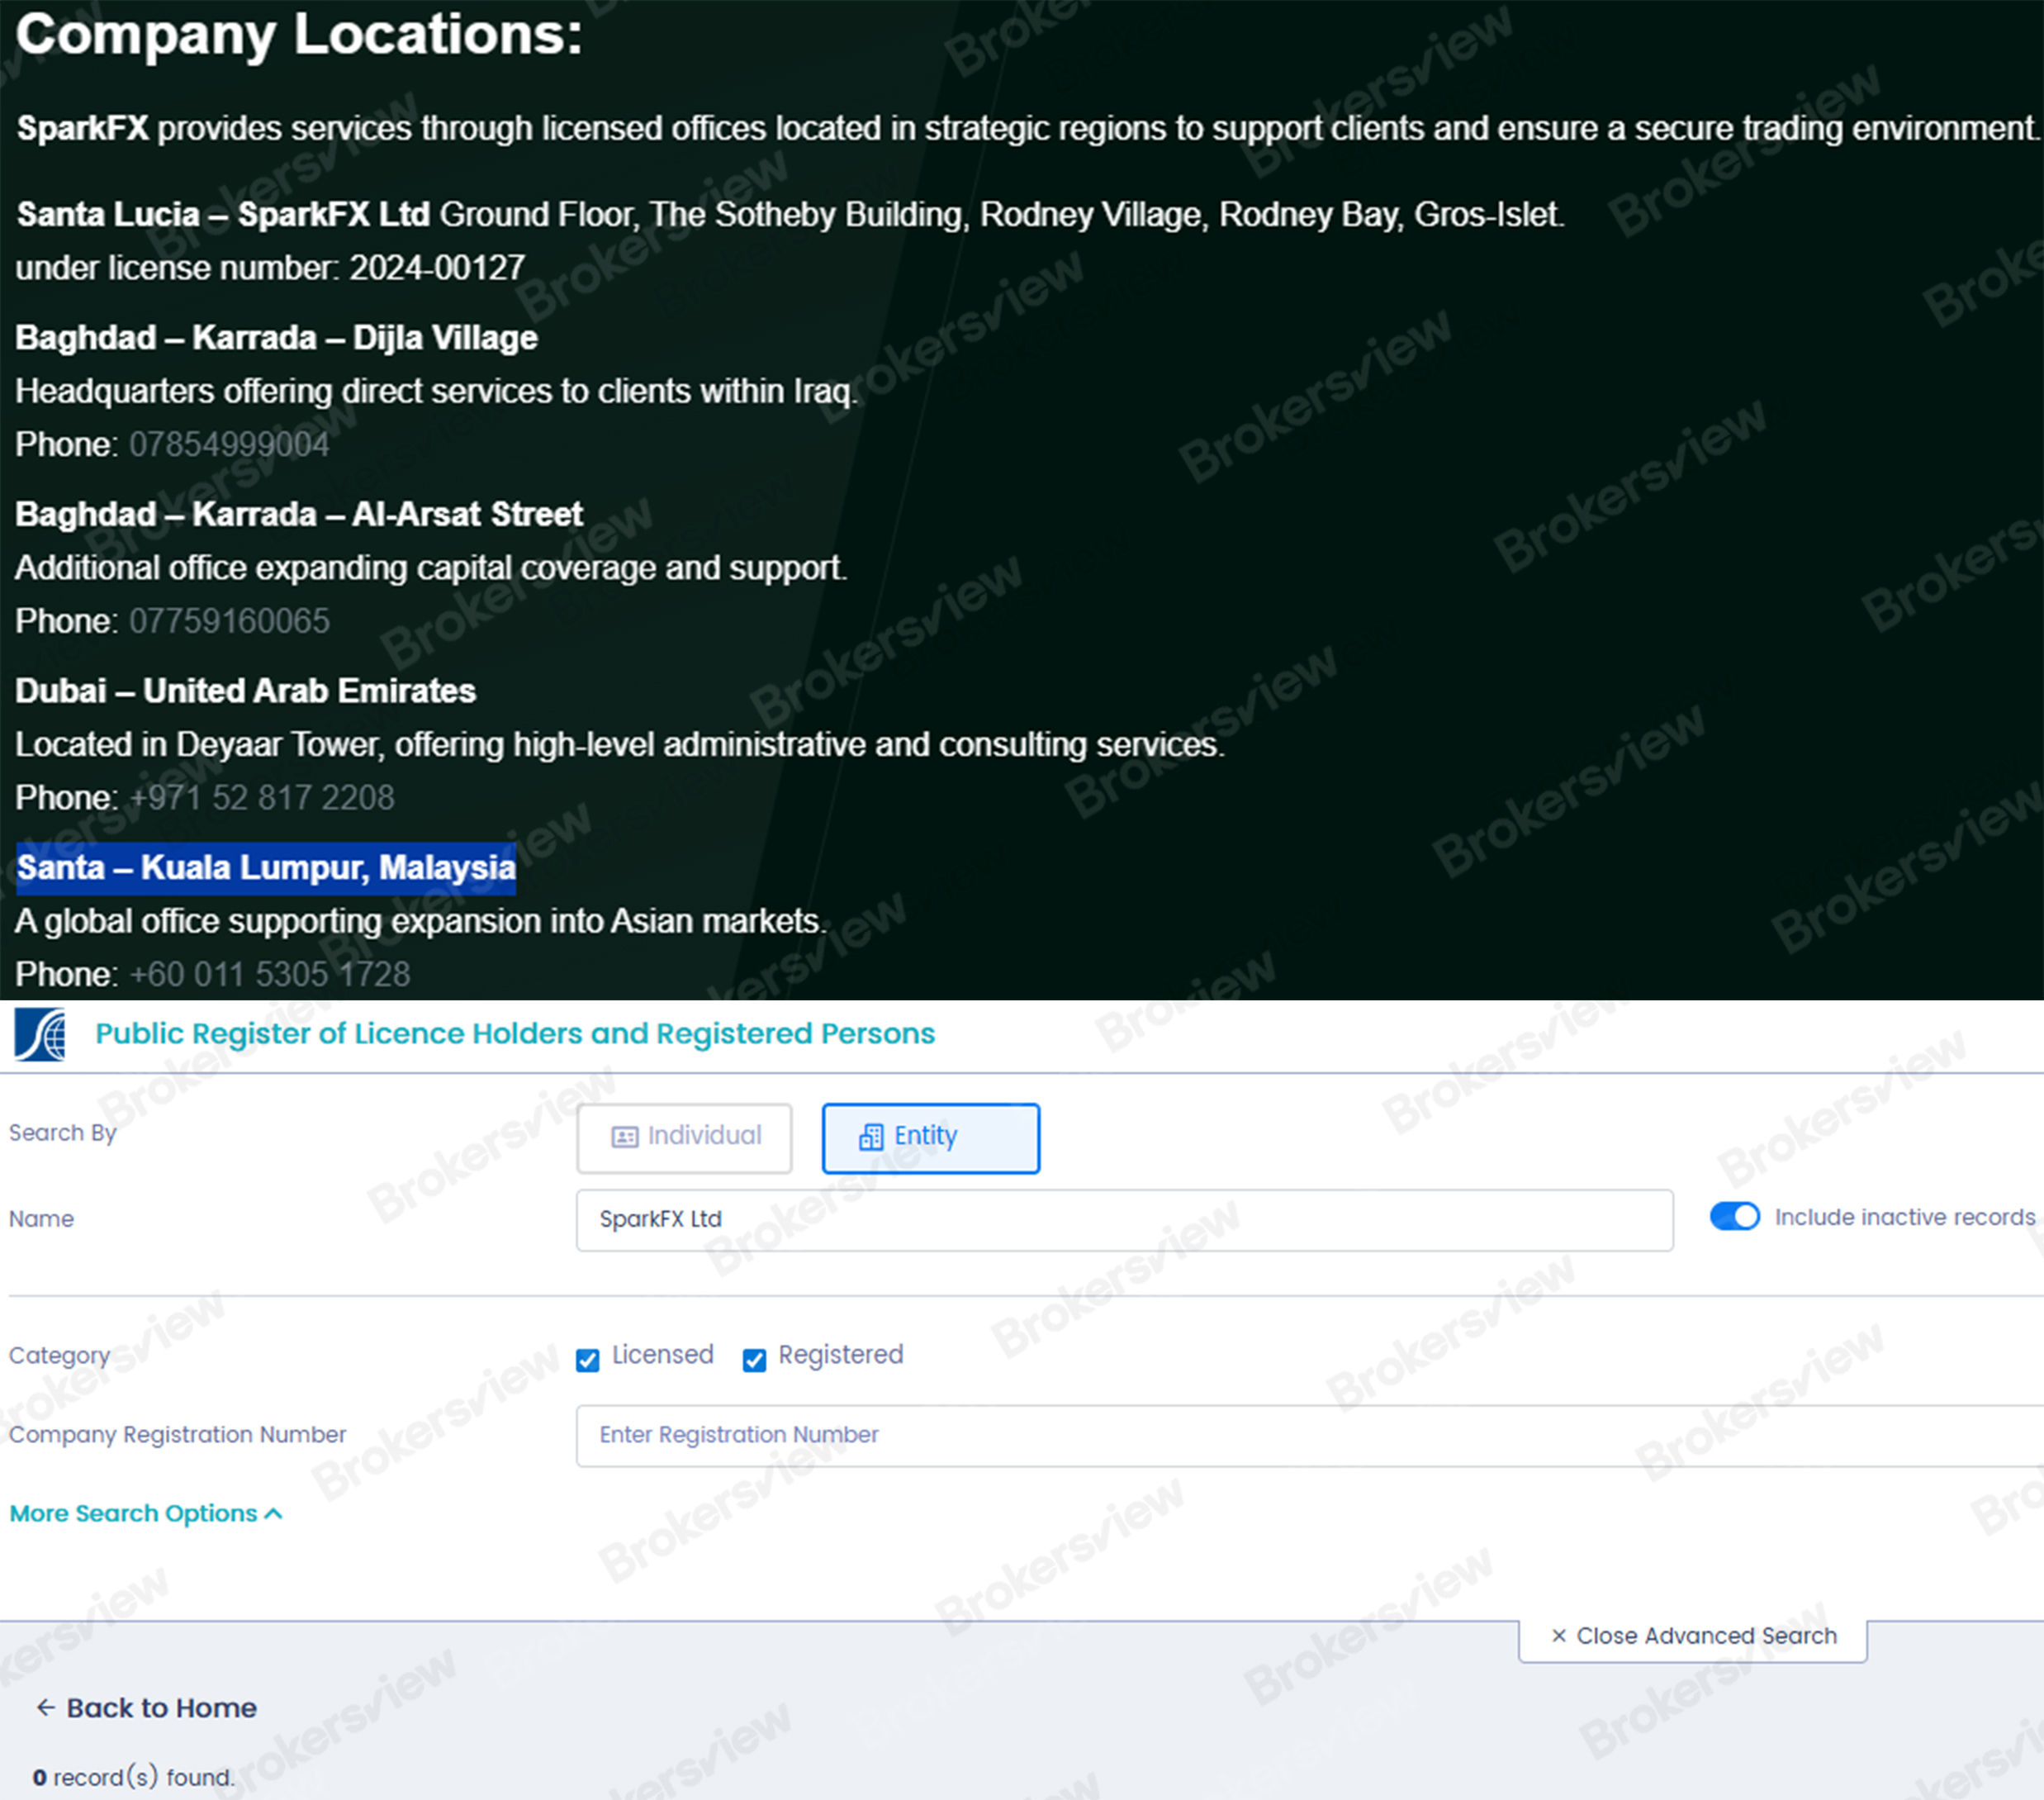This screenshot has height=1800, width=2044.
Task: Click Malaysia phone +60 011 5305 1728
Action: 270,974
